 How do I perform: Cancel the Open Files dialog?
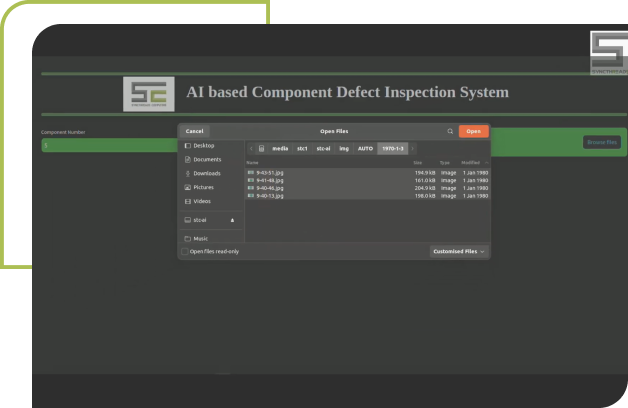coord(194,131)
